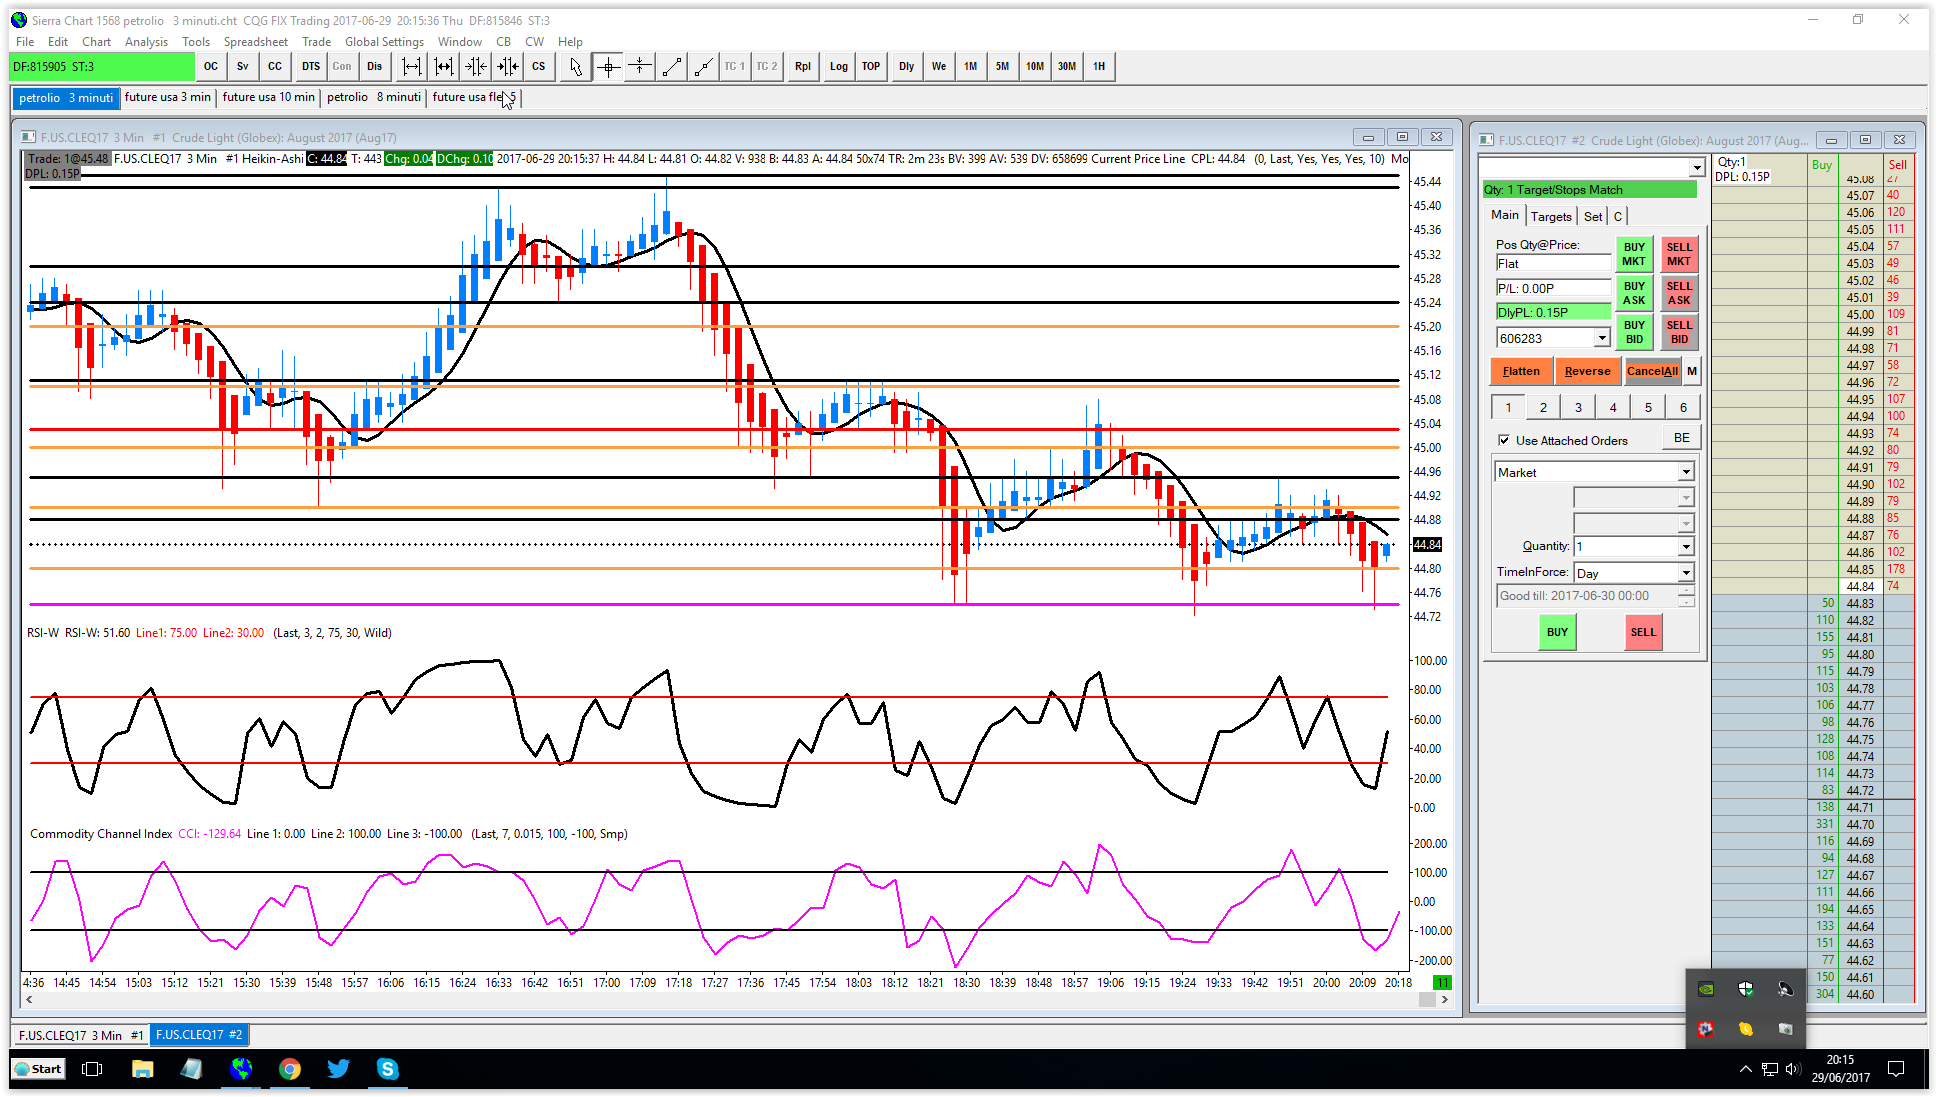This screenshot has width=1937, height=1097.
Task: Click the Pos Qty@Price Flat field
Action: (x=1552, y=264)
